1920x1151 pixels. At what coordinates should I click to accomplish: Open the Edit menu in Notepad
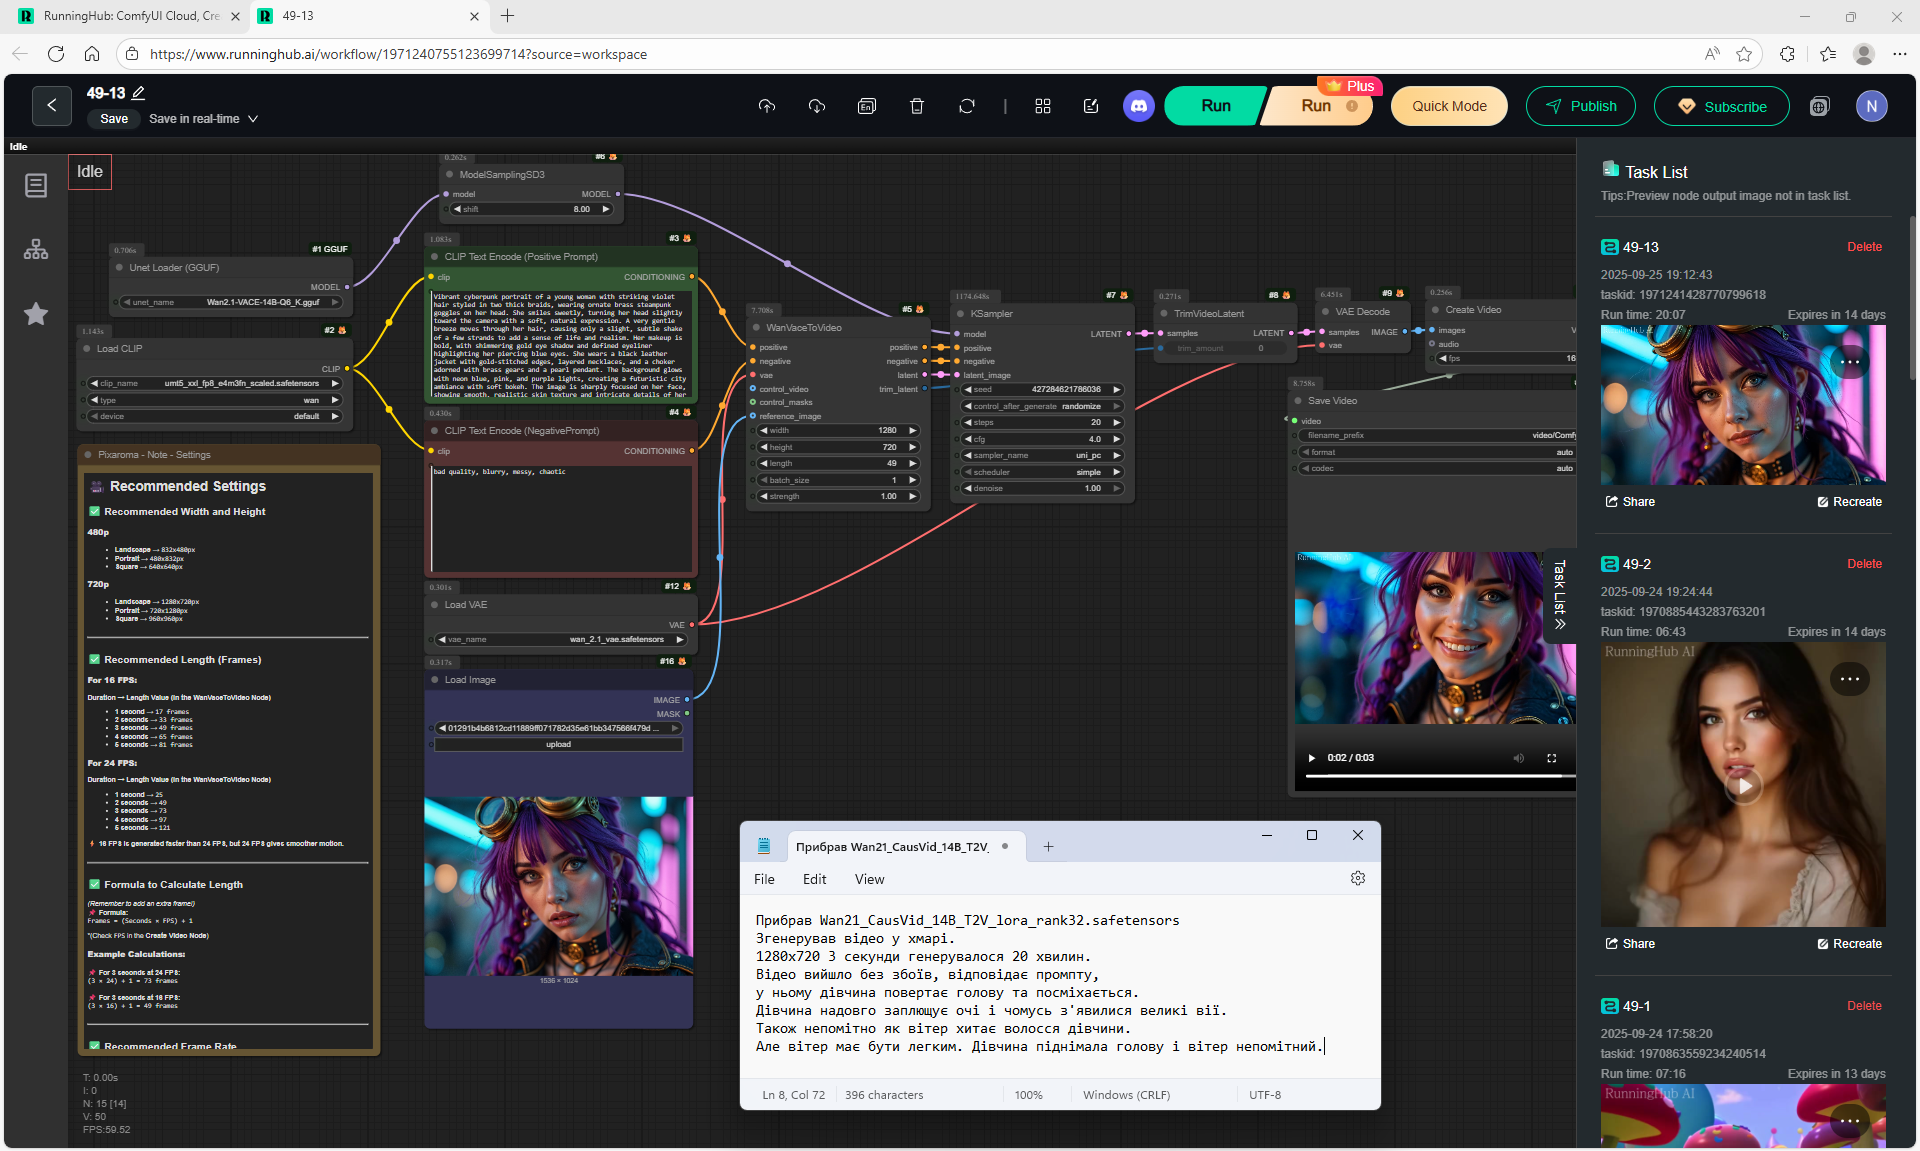click(814, 879)
